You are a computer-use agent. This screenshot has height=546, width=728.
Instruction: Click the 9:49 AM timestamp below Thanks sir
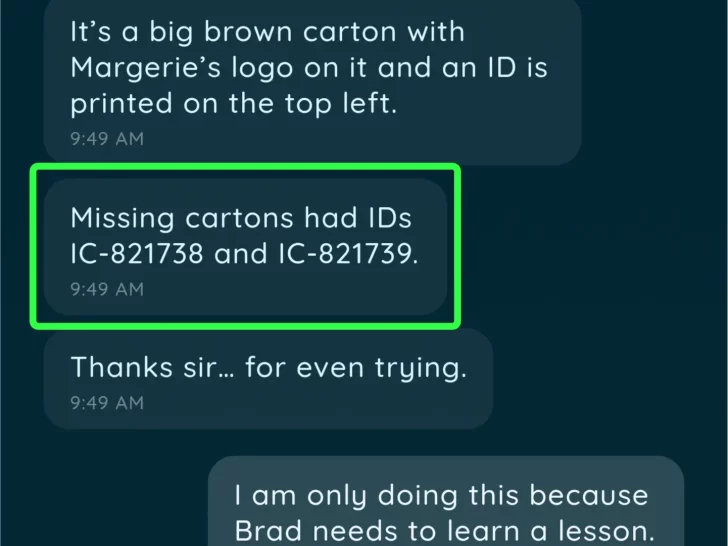pyautogui.click(x=107, y=403)
